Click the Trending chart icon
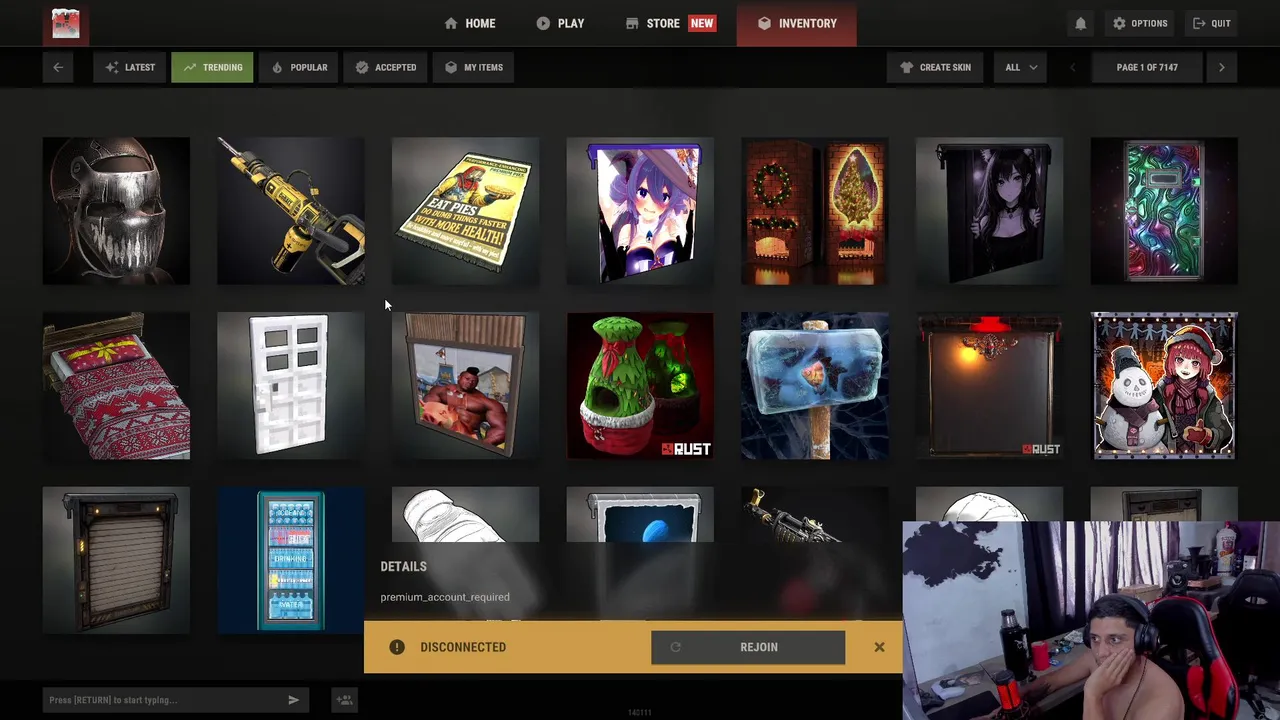This screenshot has width=1280, height=720. tap(190, 67)
